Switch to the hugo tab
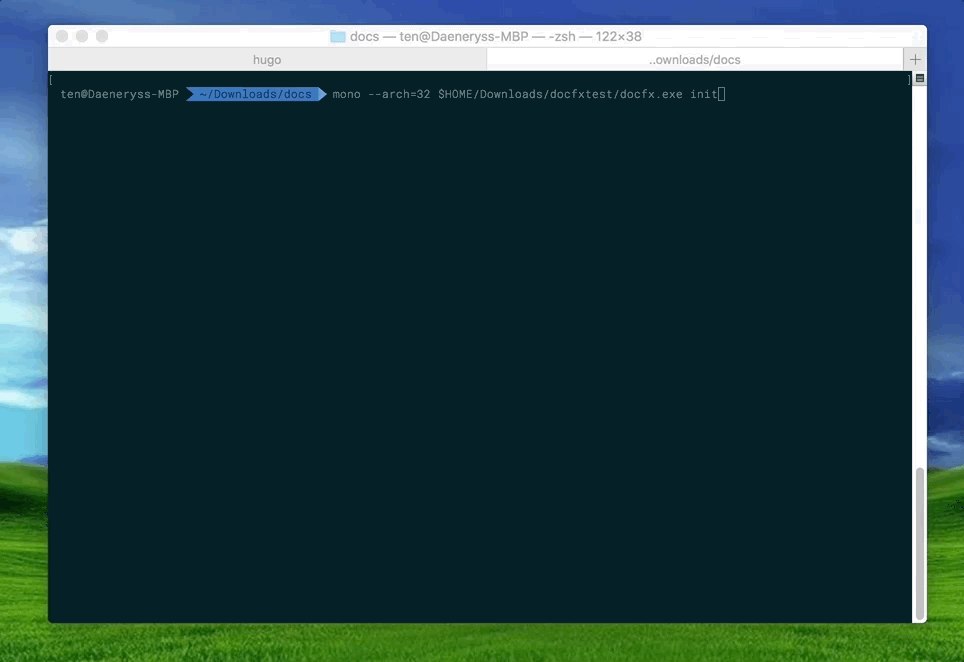This screenshot has height=662, width=964. [x=267, y=60]
